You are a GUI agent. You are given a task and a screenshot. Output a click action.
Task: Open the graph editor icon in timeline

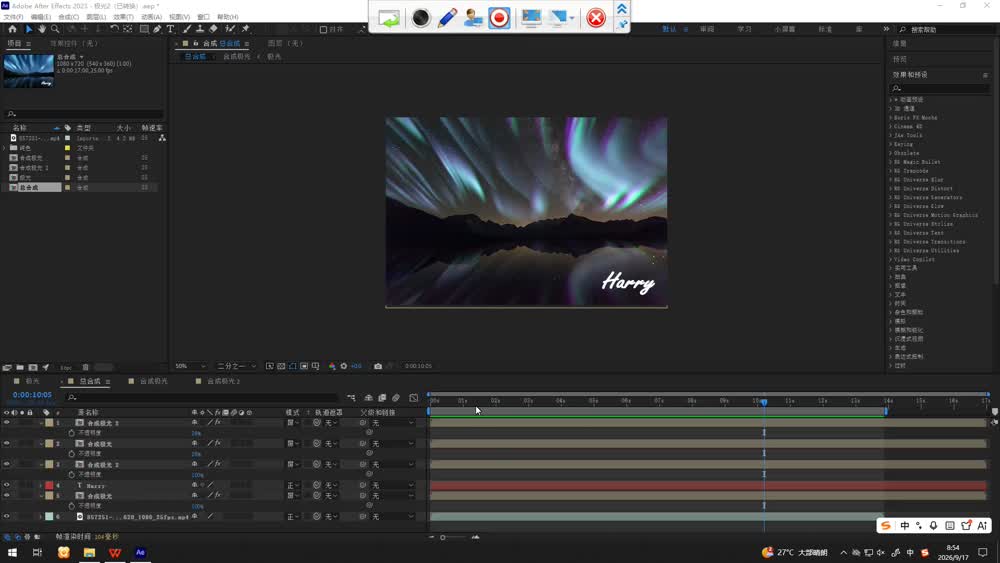click(413, 398)
